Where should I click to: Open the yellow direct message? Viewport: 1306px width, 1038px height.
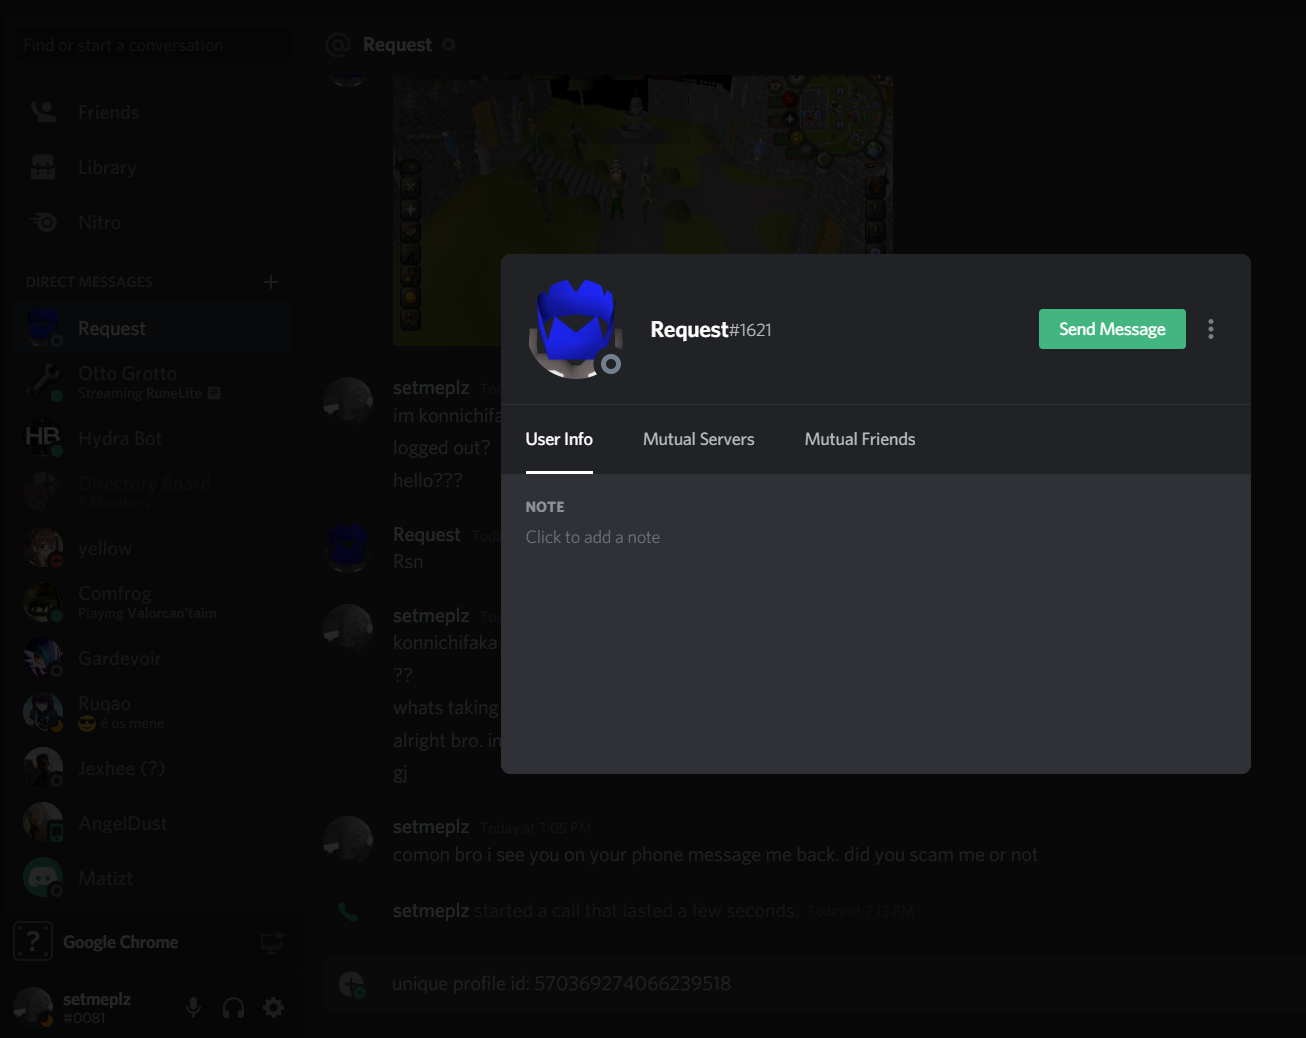tap(152, 548)
